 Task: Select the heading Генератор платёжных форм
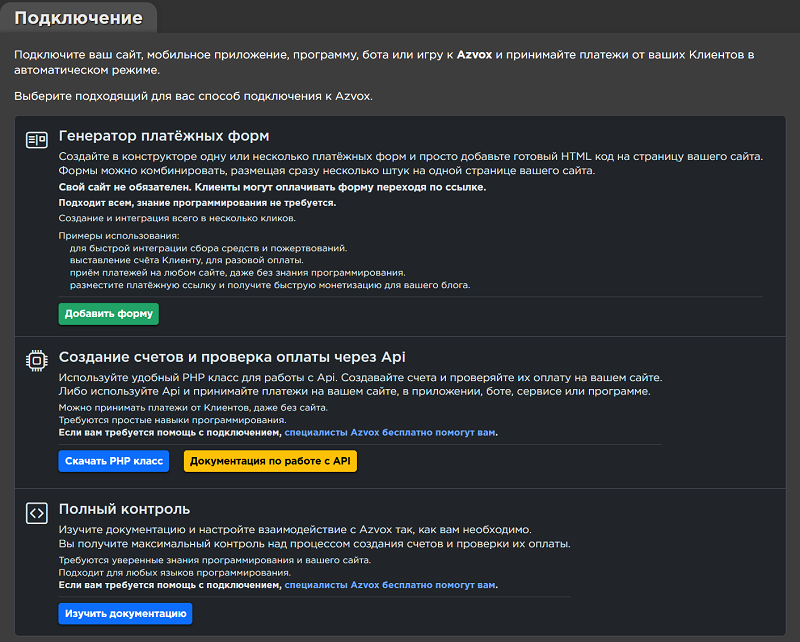coord(164,136)
